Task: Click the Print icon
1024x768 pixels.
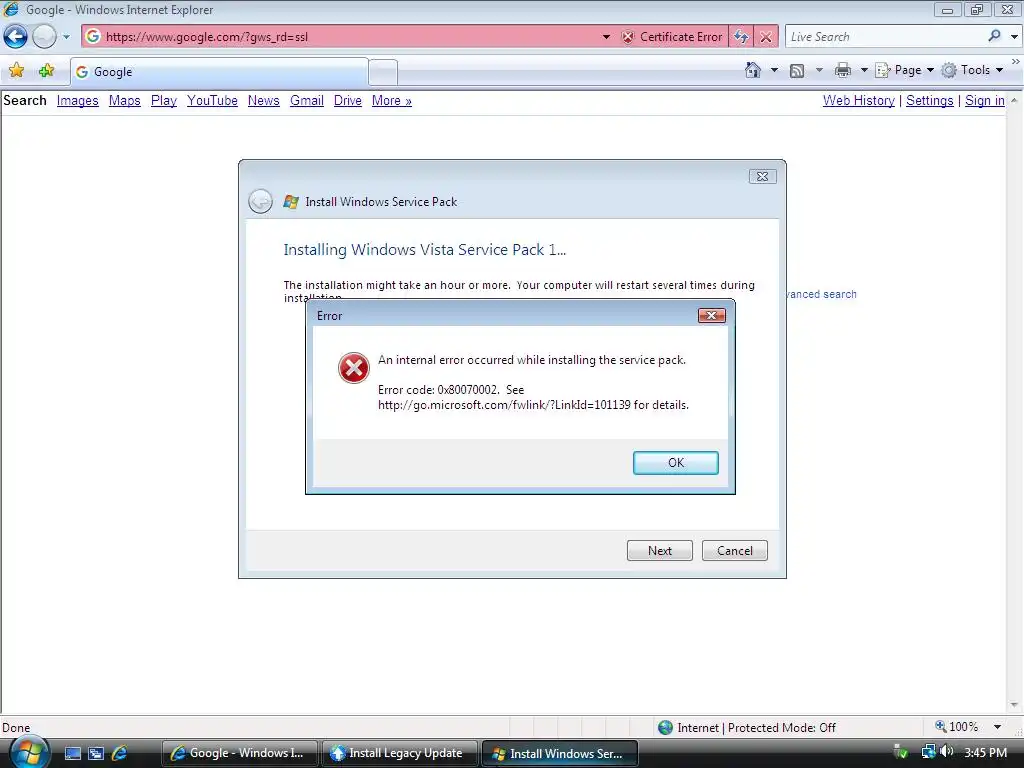Action: (843, 70)
